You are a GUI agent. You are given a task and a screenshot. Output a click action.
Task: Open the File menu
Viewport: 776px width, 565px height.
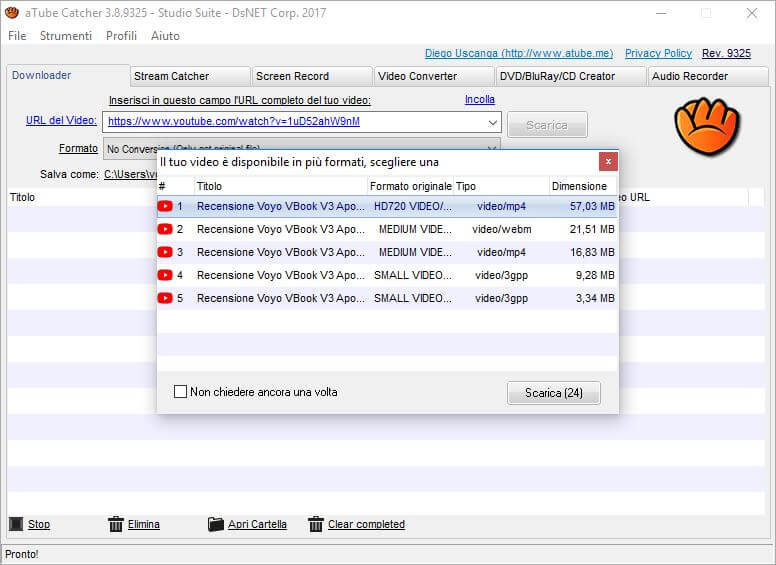click(x=17, y=36)
